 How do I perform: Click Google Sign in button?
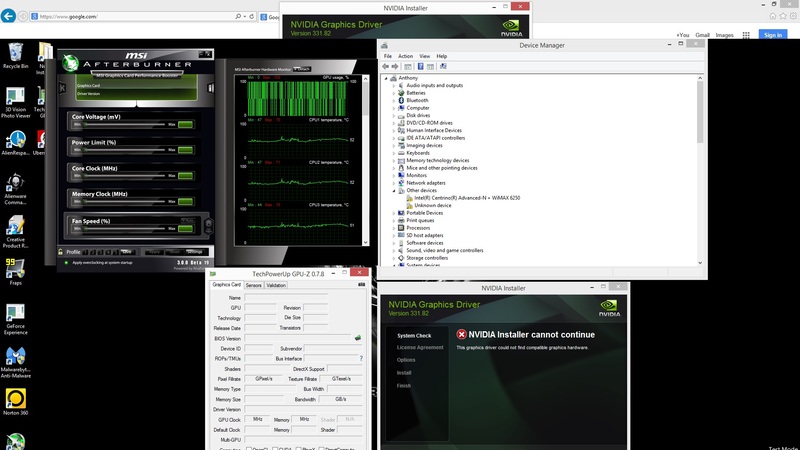point(773,35)
